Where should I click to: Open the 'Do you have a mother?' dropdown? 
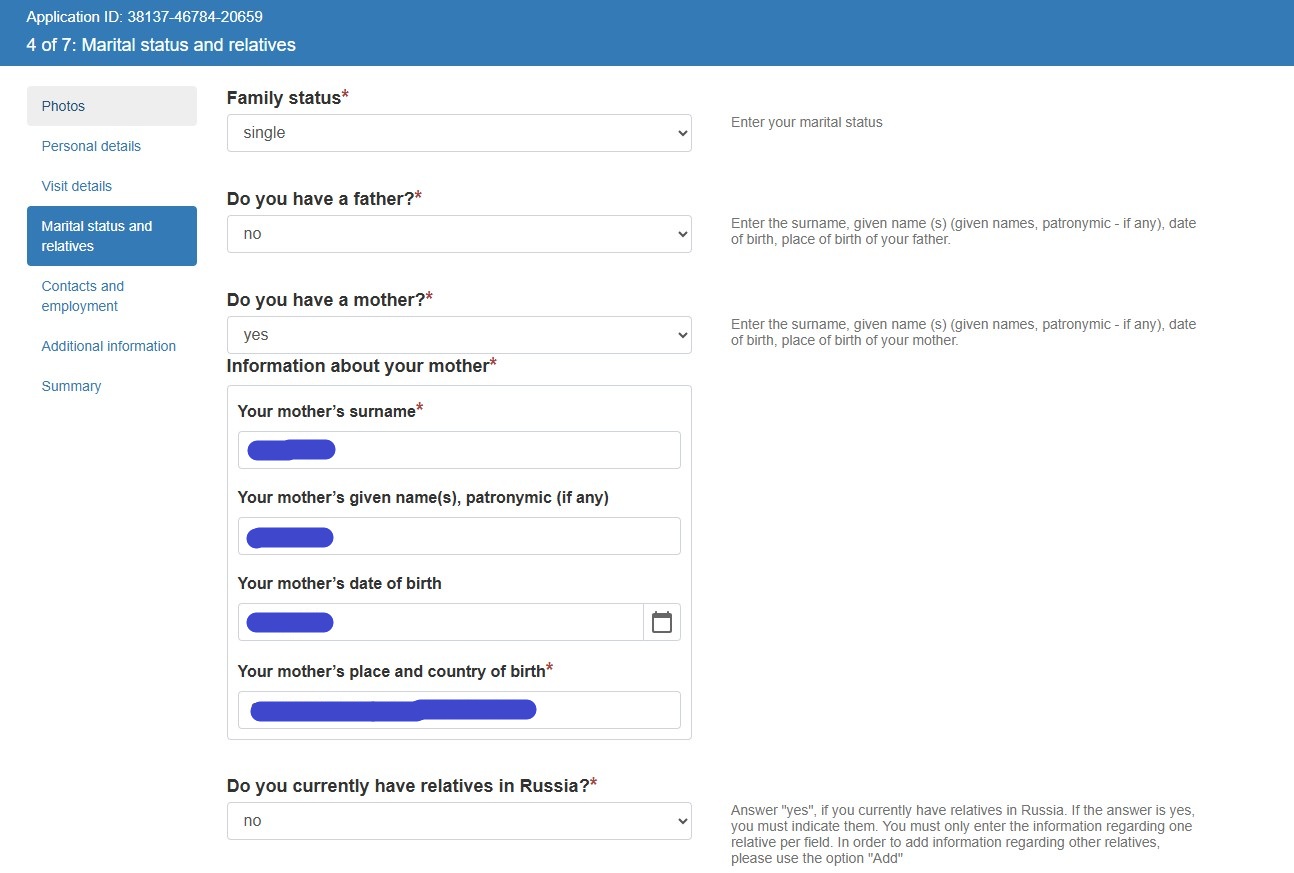[x=459, y=335]
